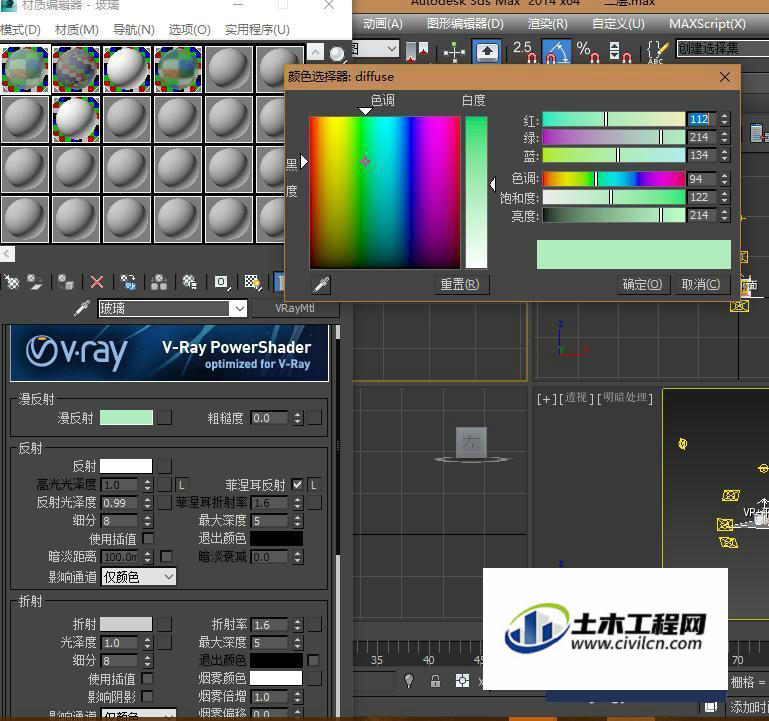Screen dimensions: 769x721
Task: Click Show Shaded Material in Viewport icon
Action: click(253, 282)
